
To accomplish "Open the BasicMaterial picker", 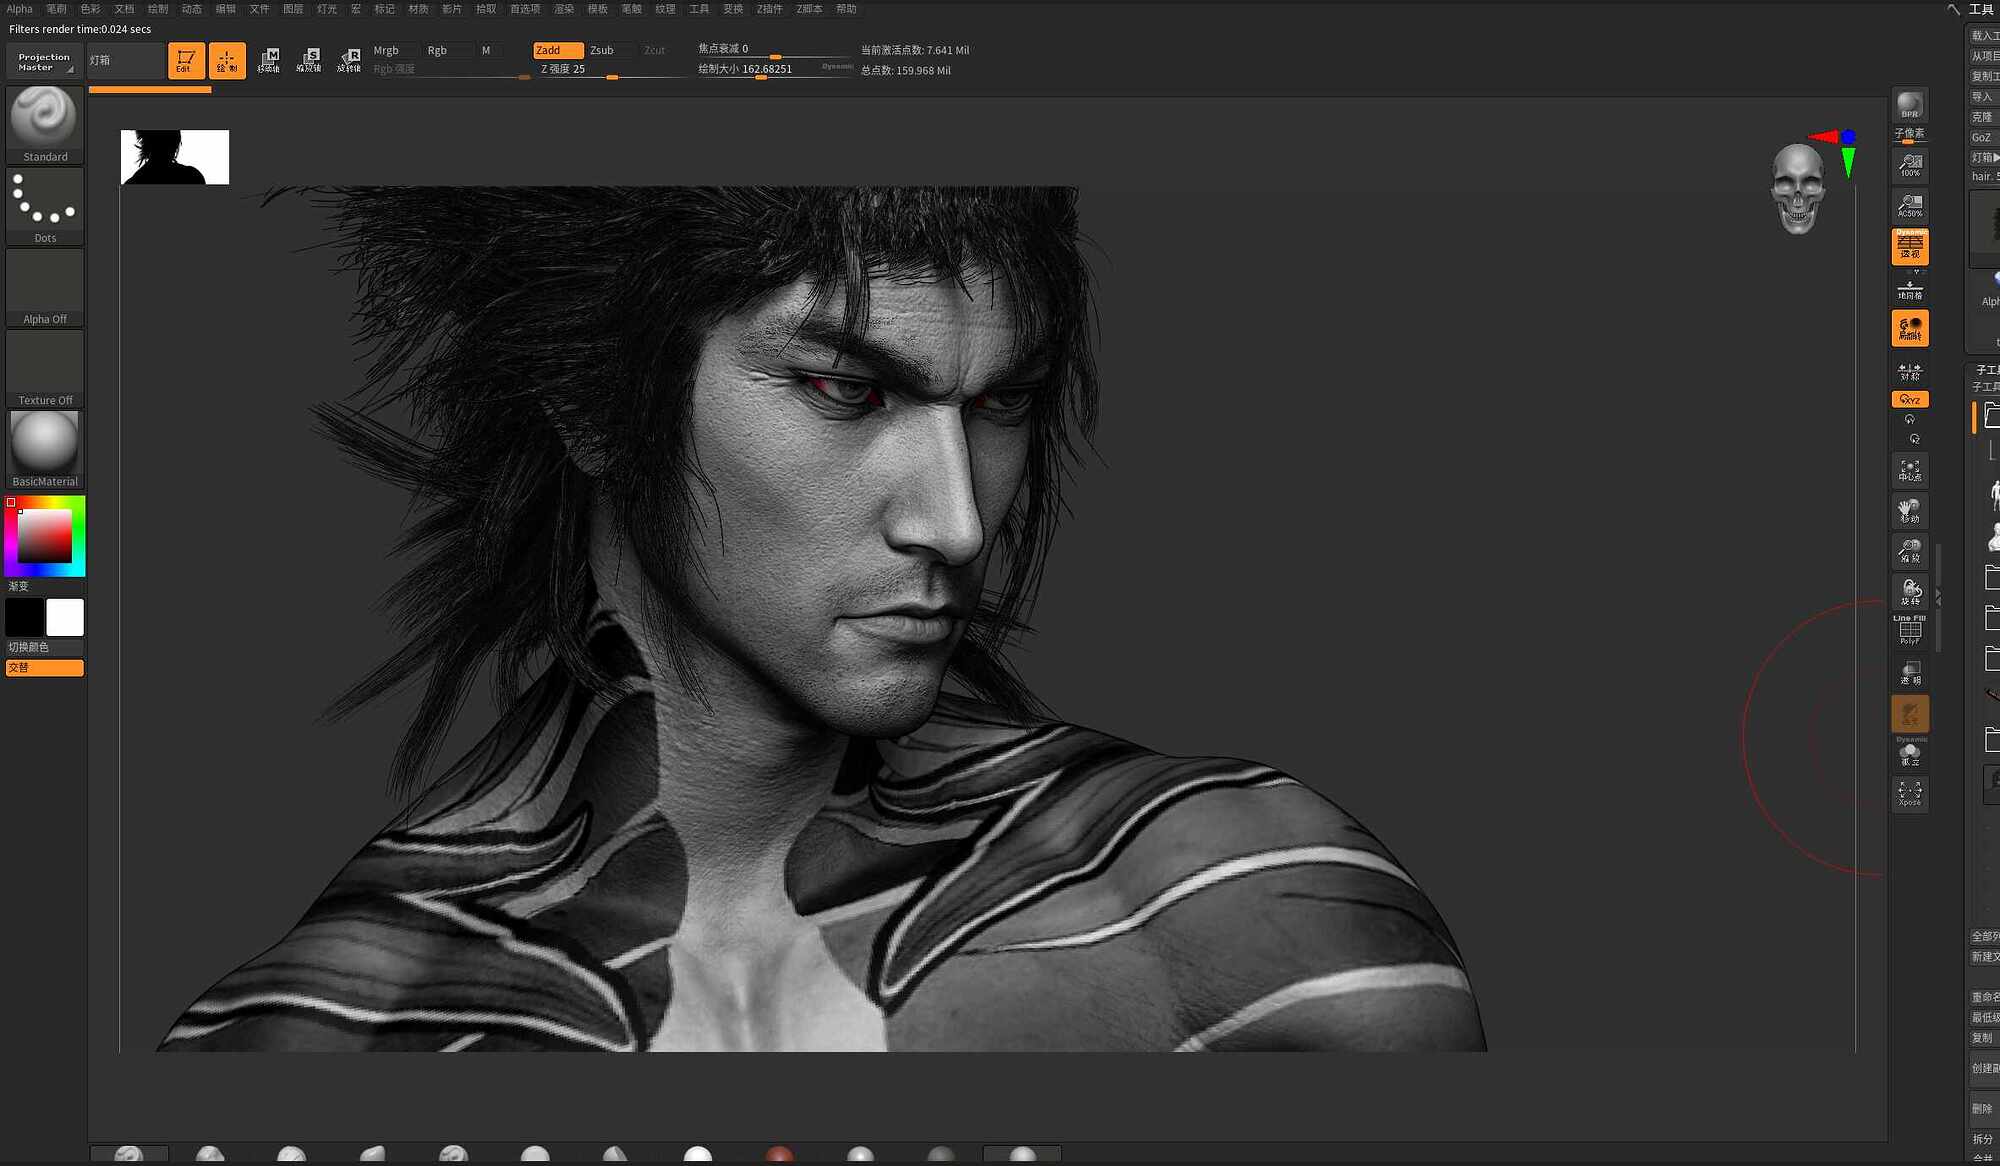I will tap(45, 449).
